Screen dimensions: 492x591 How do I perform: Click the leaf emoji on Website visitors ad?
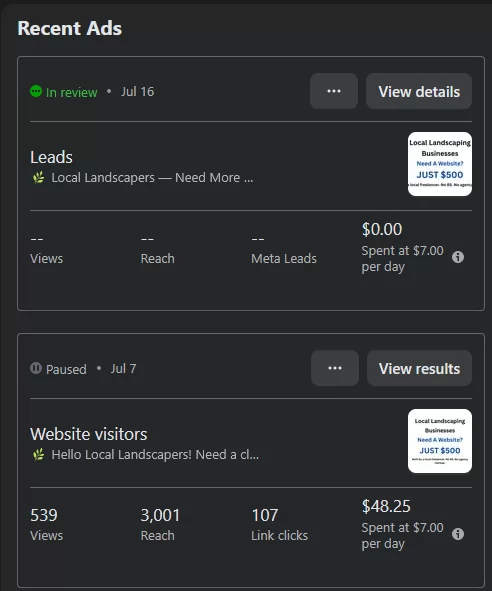(x=38, y=455)
